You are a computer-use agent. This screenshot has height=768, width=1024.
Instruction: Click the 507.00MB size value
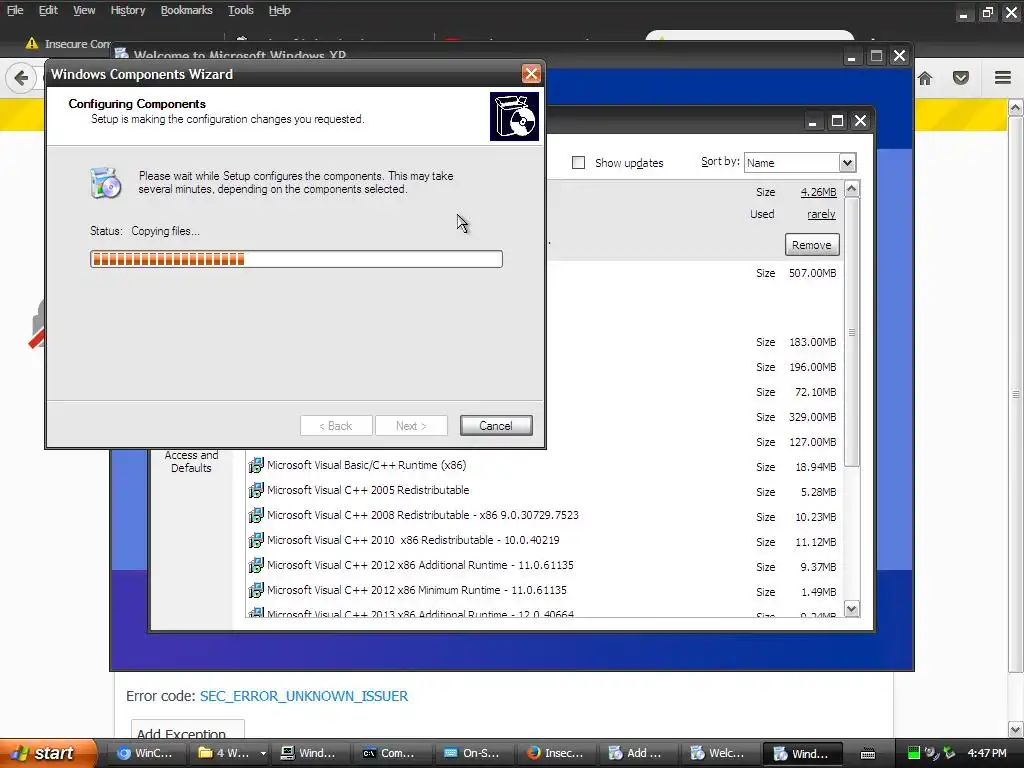[x=812, y=273]
